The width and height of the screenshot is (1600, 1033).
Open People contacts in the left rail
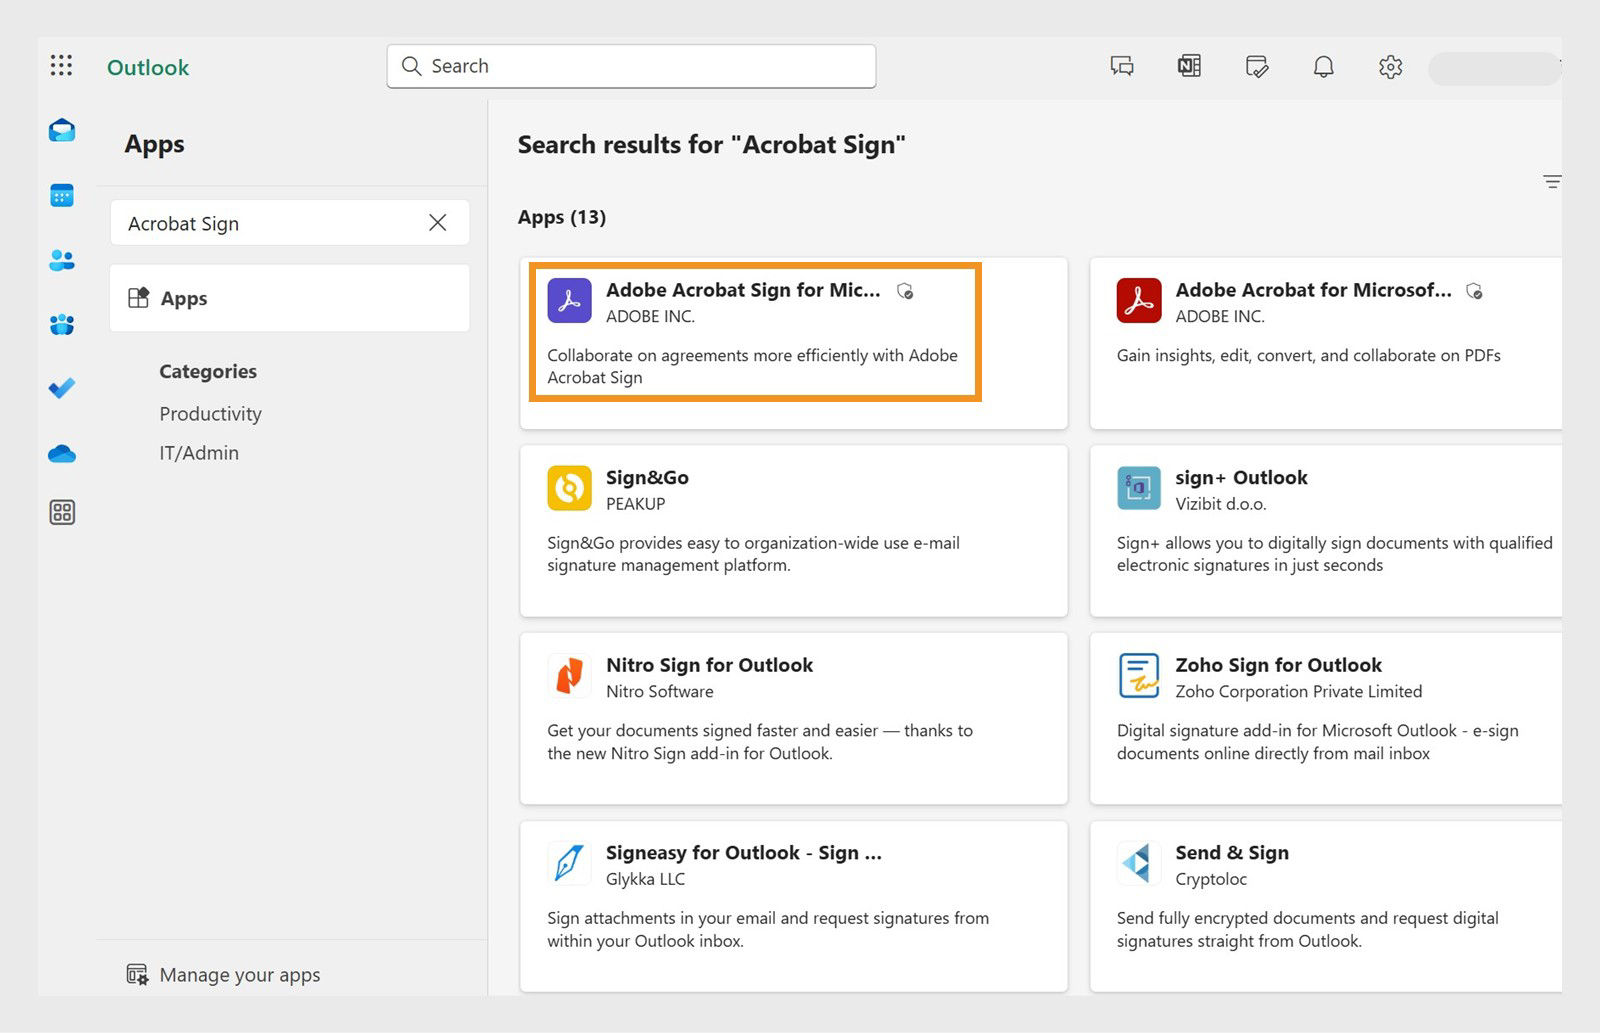pyautogui.click(x=62, y=260)
